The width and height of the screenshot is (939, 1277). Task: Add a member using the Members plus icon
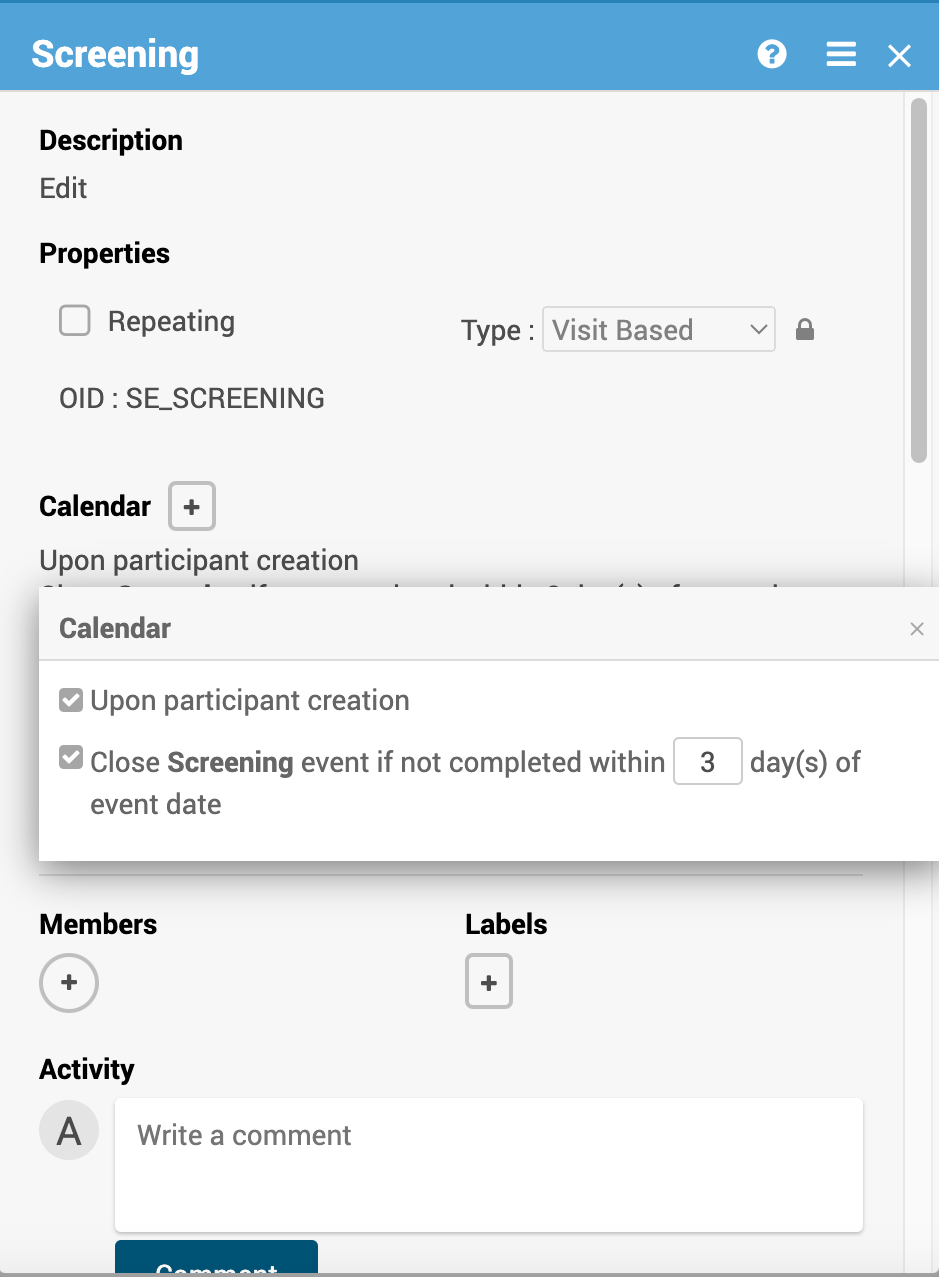click(x=68, y=982)
